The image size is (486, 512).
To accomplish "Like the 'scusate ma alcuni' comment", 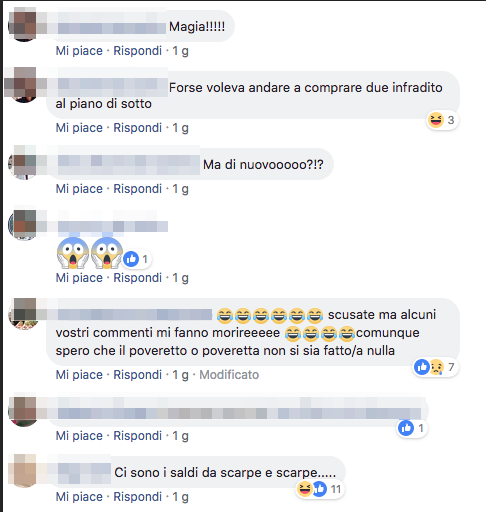I will click(79, 375).
